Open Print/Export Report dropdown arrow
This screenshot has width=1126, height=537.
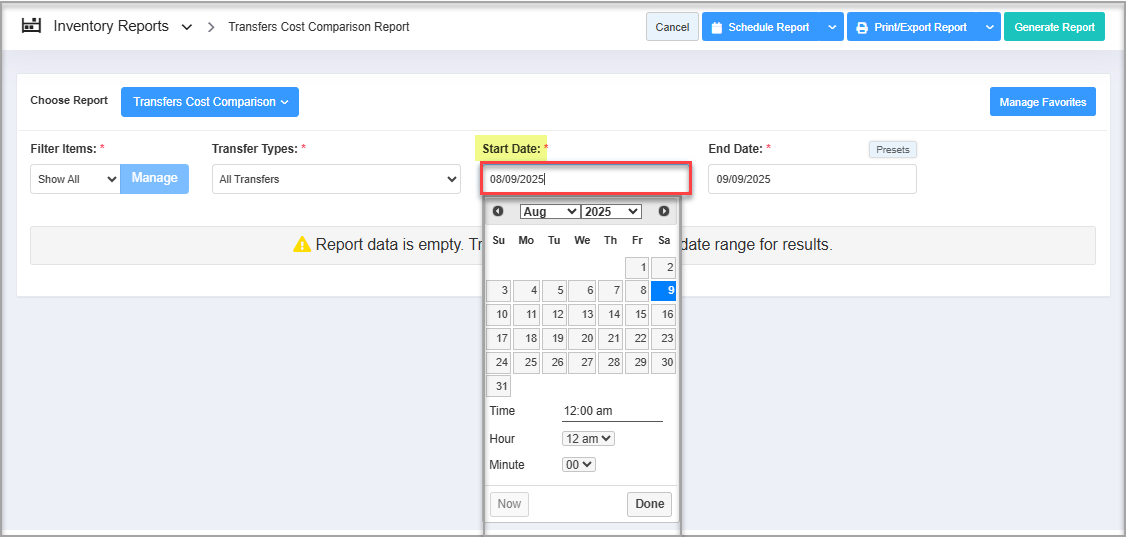click(988, 27)
